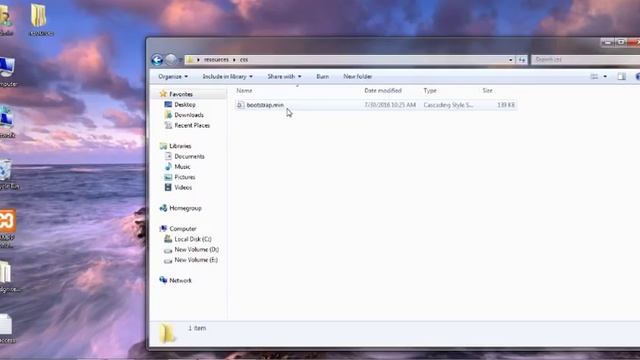Select the XAMPP shortcut on the desktop
The width and height of the screenshot is (640, 360).
[7, 229]
